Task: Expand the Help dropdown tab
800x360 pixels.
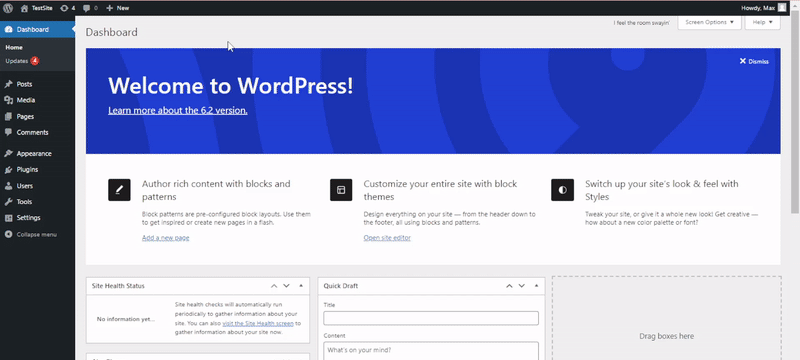Action: coord(763,22)
